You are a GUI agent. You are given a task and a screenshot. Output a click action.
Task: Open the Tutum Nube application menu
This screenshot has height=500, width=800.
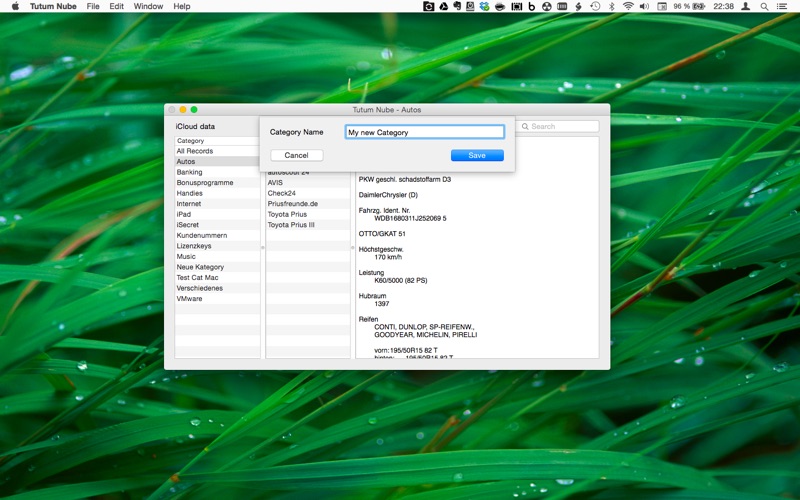[53, 6]
